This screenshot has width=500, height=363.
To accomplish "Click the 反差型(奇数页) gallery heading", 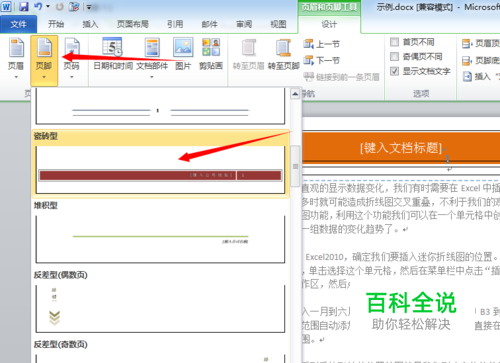I will tap(61, 344).
